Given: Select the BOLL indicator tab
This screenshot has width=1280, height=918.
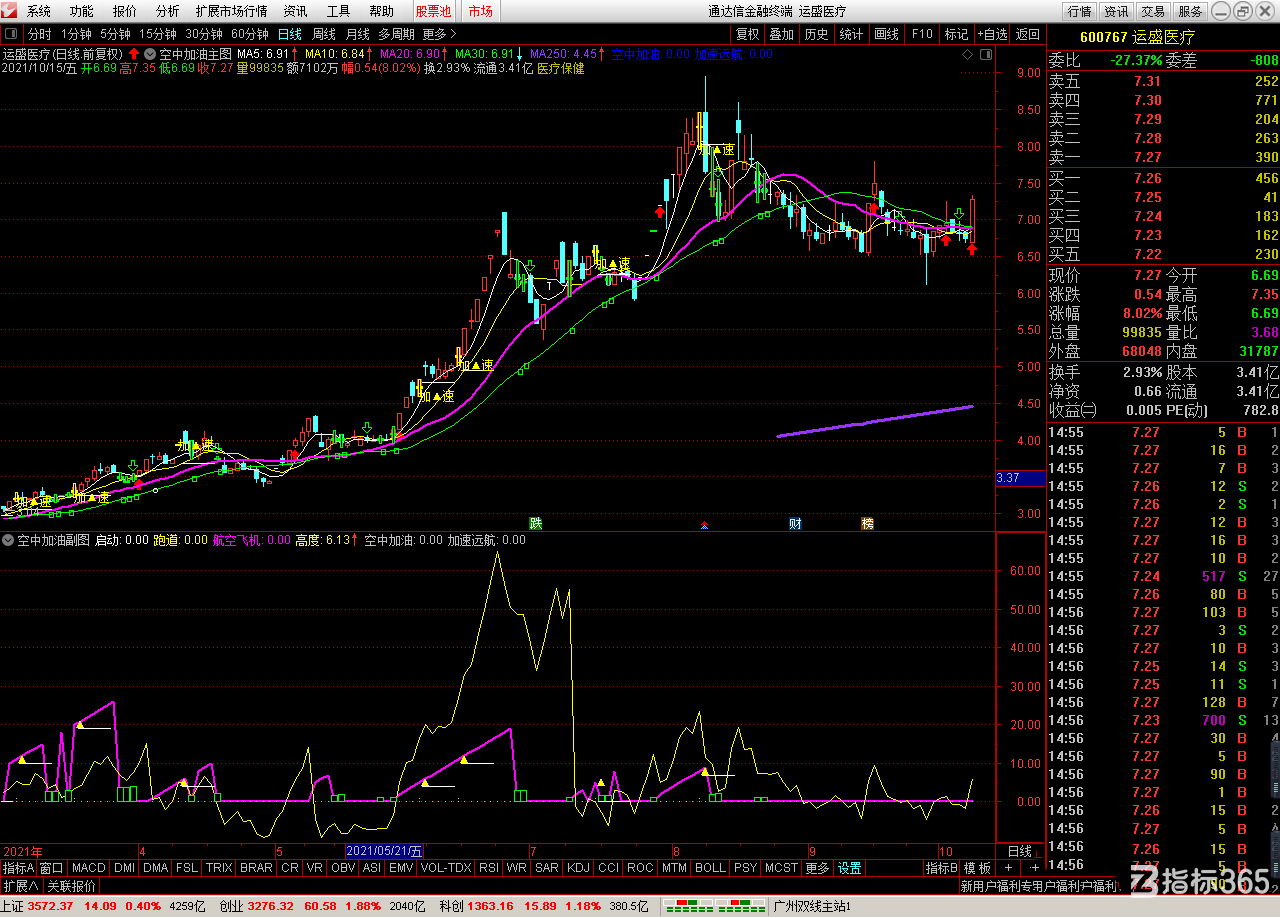Looking at the screenshot, I should click(x=710, y=868).
